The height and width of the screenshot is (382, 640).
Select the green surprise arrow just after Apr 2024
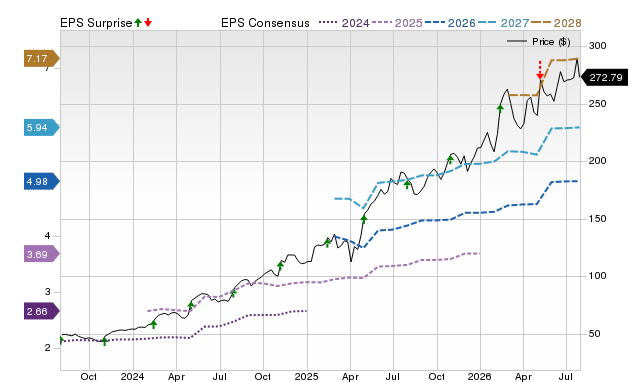(191, 305)
